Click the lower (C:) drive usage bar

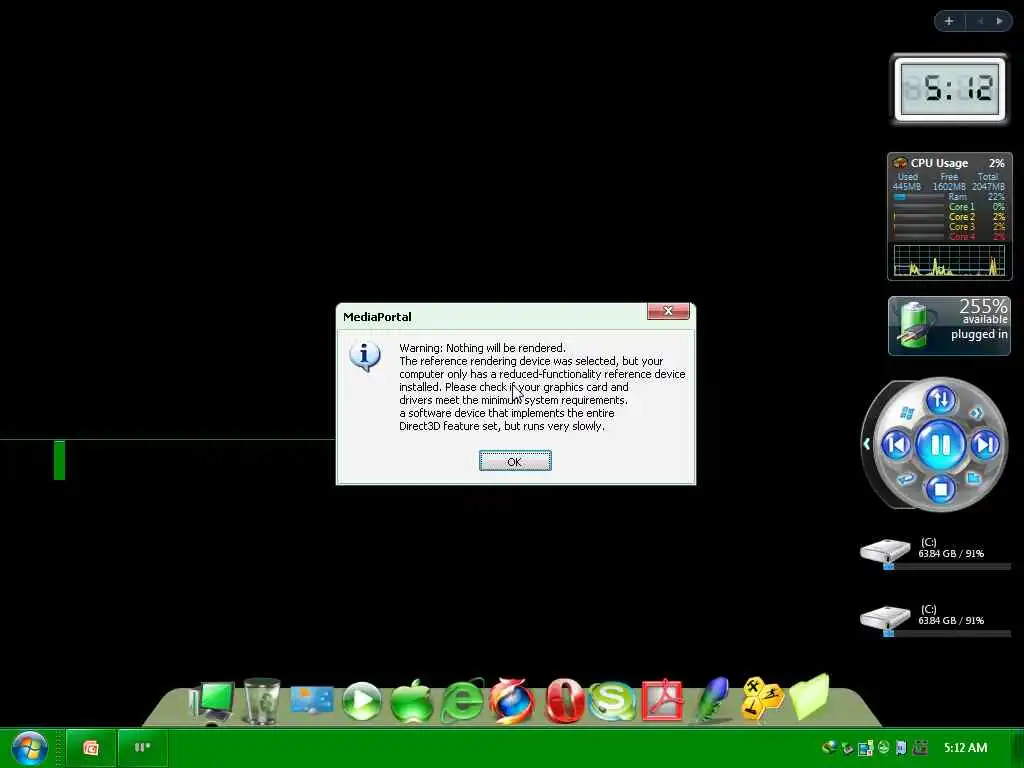pos(947,633)
